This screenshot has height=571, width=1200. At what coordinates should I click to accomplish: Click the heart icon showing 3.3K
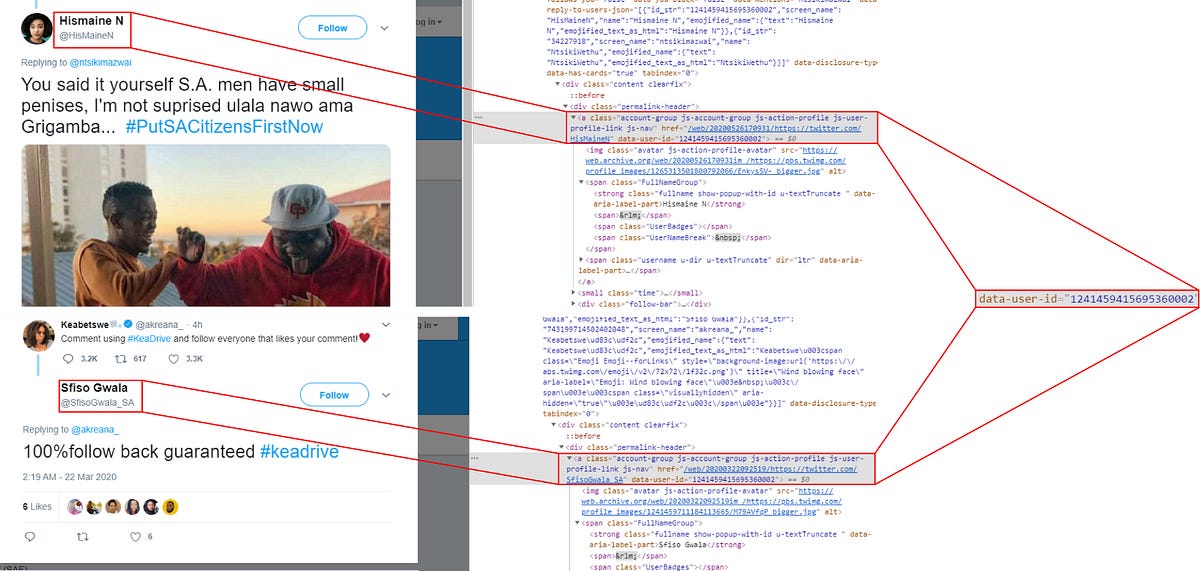tap(176, 357)
